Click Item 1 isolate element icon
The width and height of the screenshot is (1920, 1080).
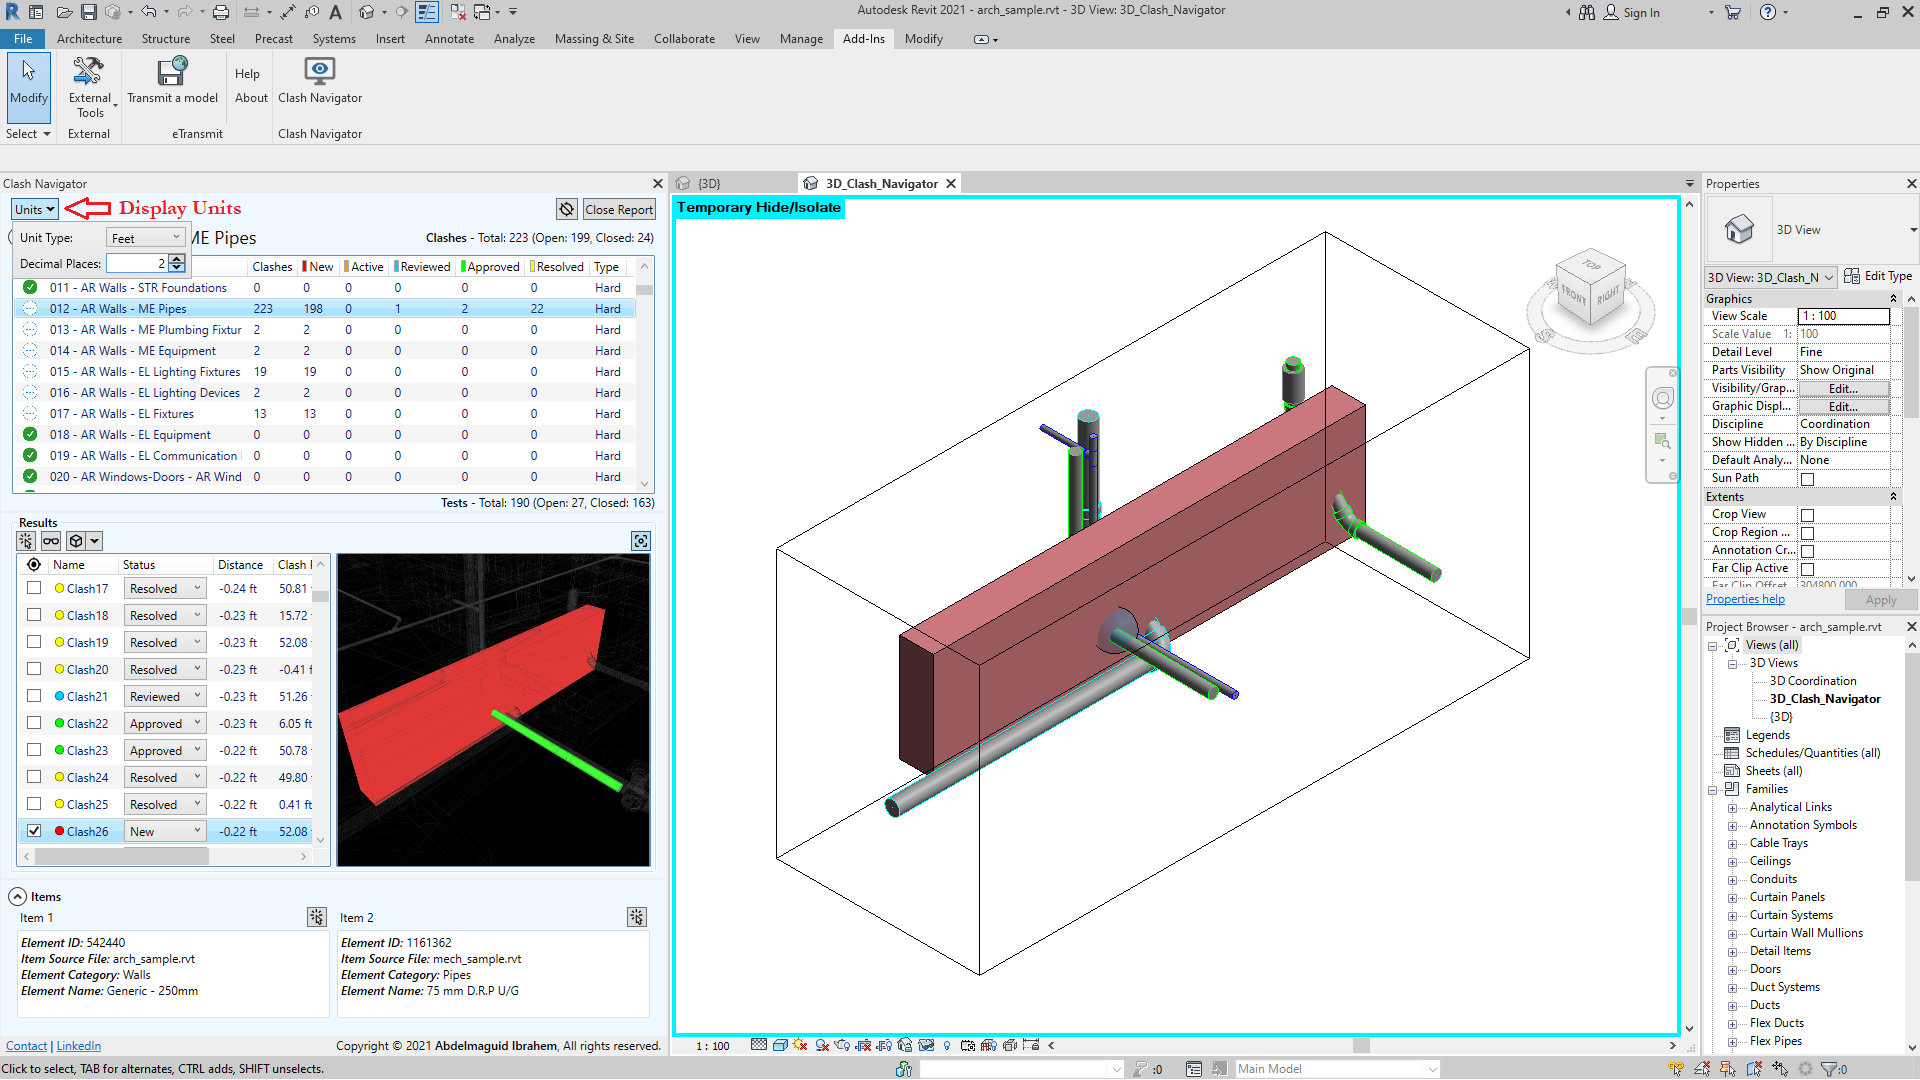(317, 917)
